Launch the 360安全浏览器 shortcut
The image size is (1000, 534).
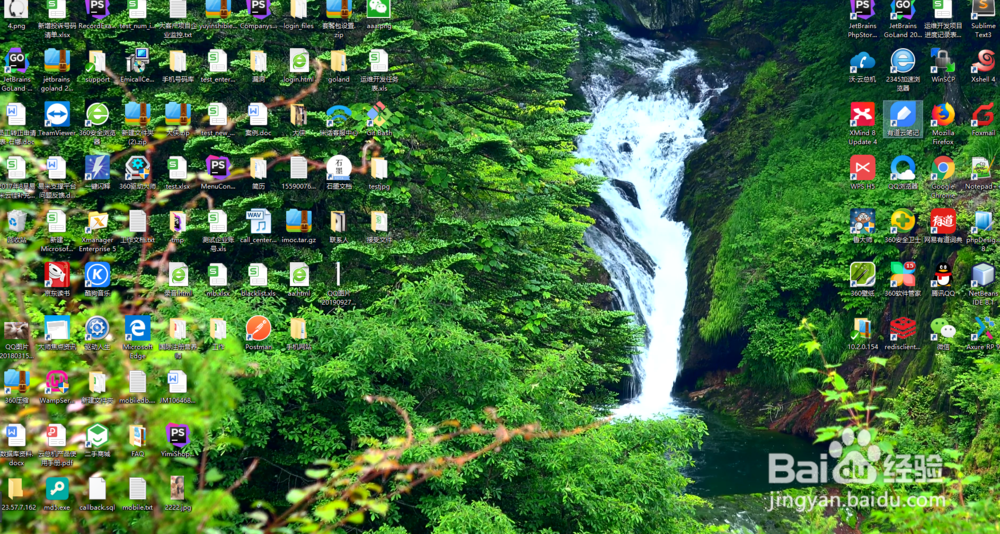(x=98, y=114)
